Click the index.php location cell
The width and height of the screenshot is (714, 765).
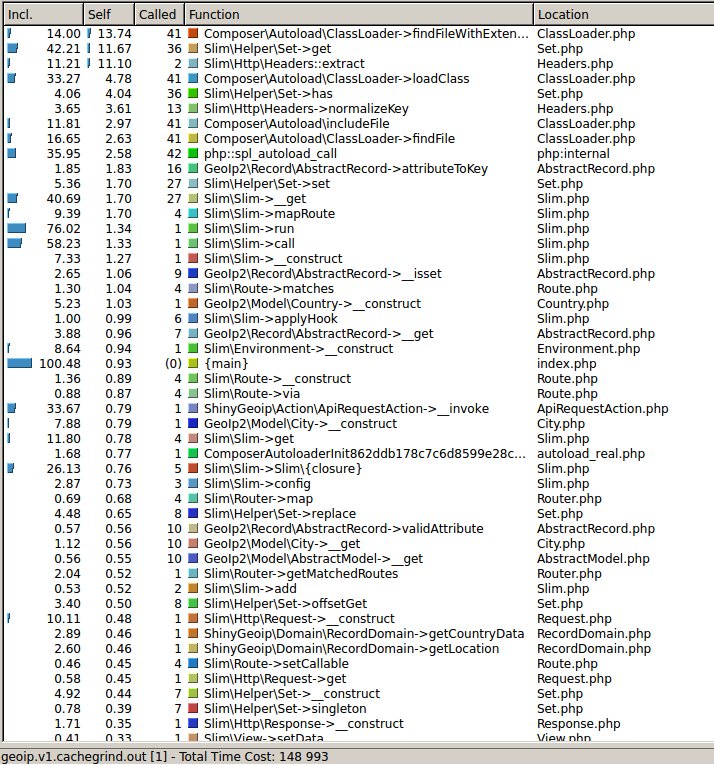point(567,363)
